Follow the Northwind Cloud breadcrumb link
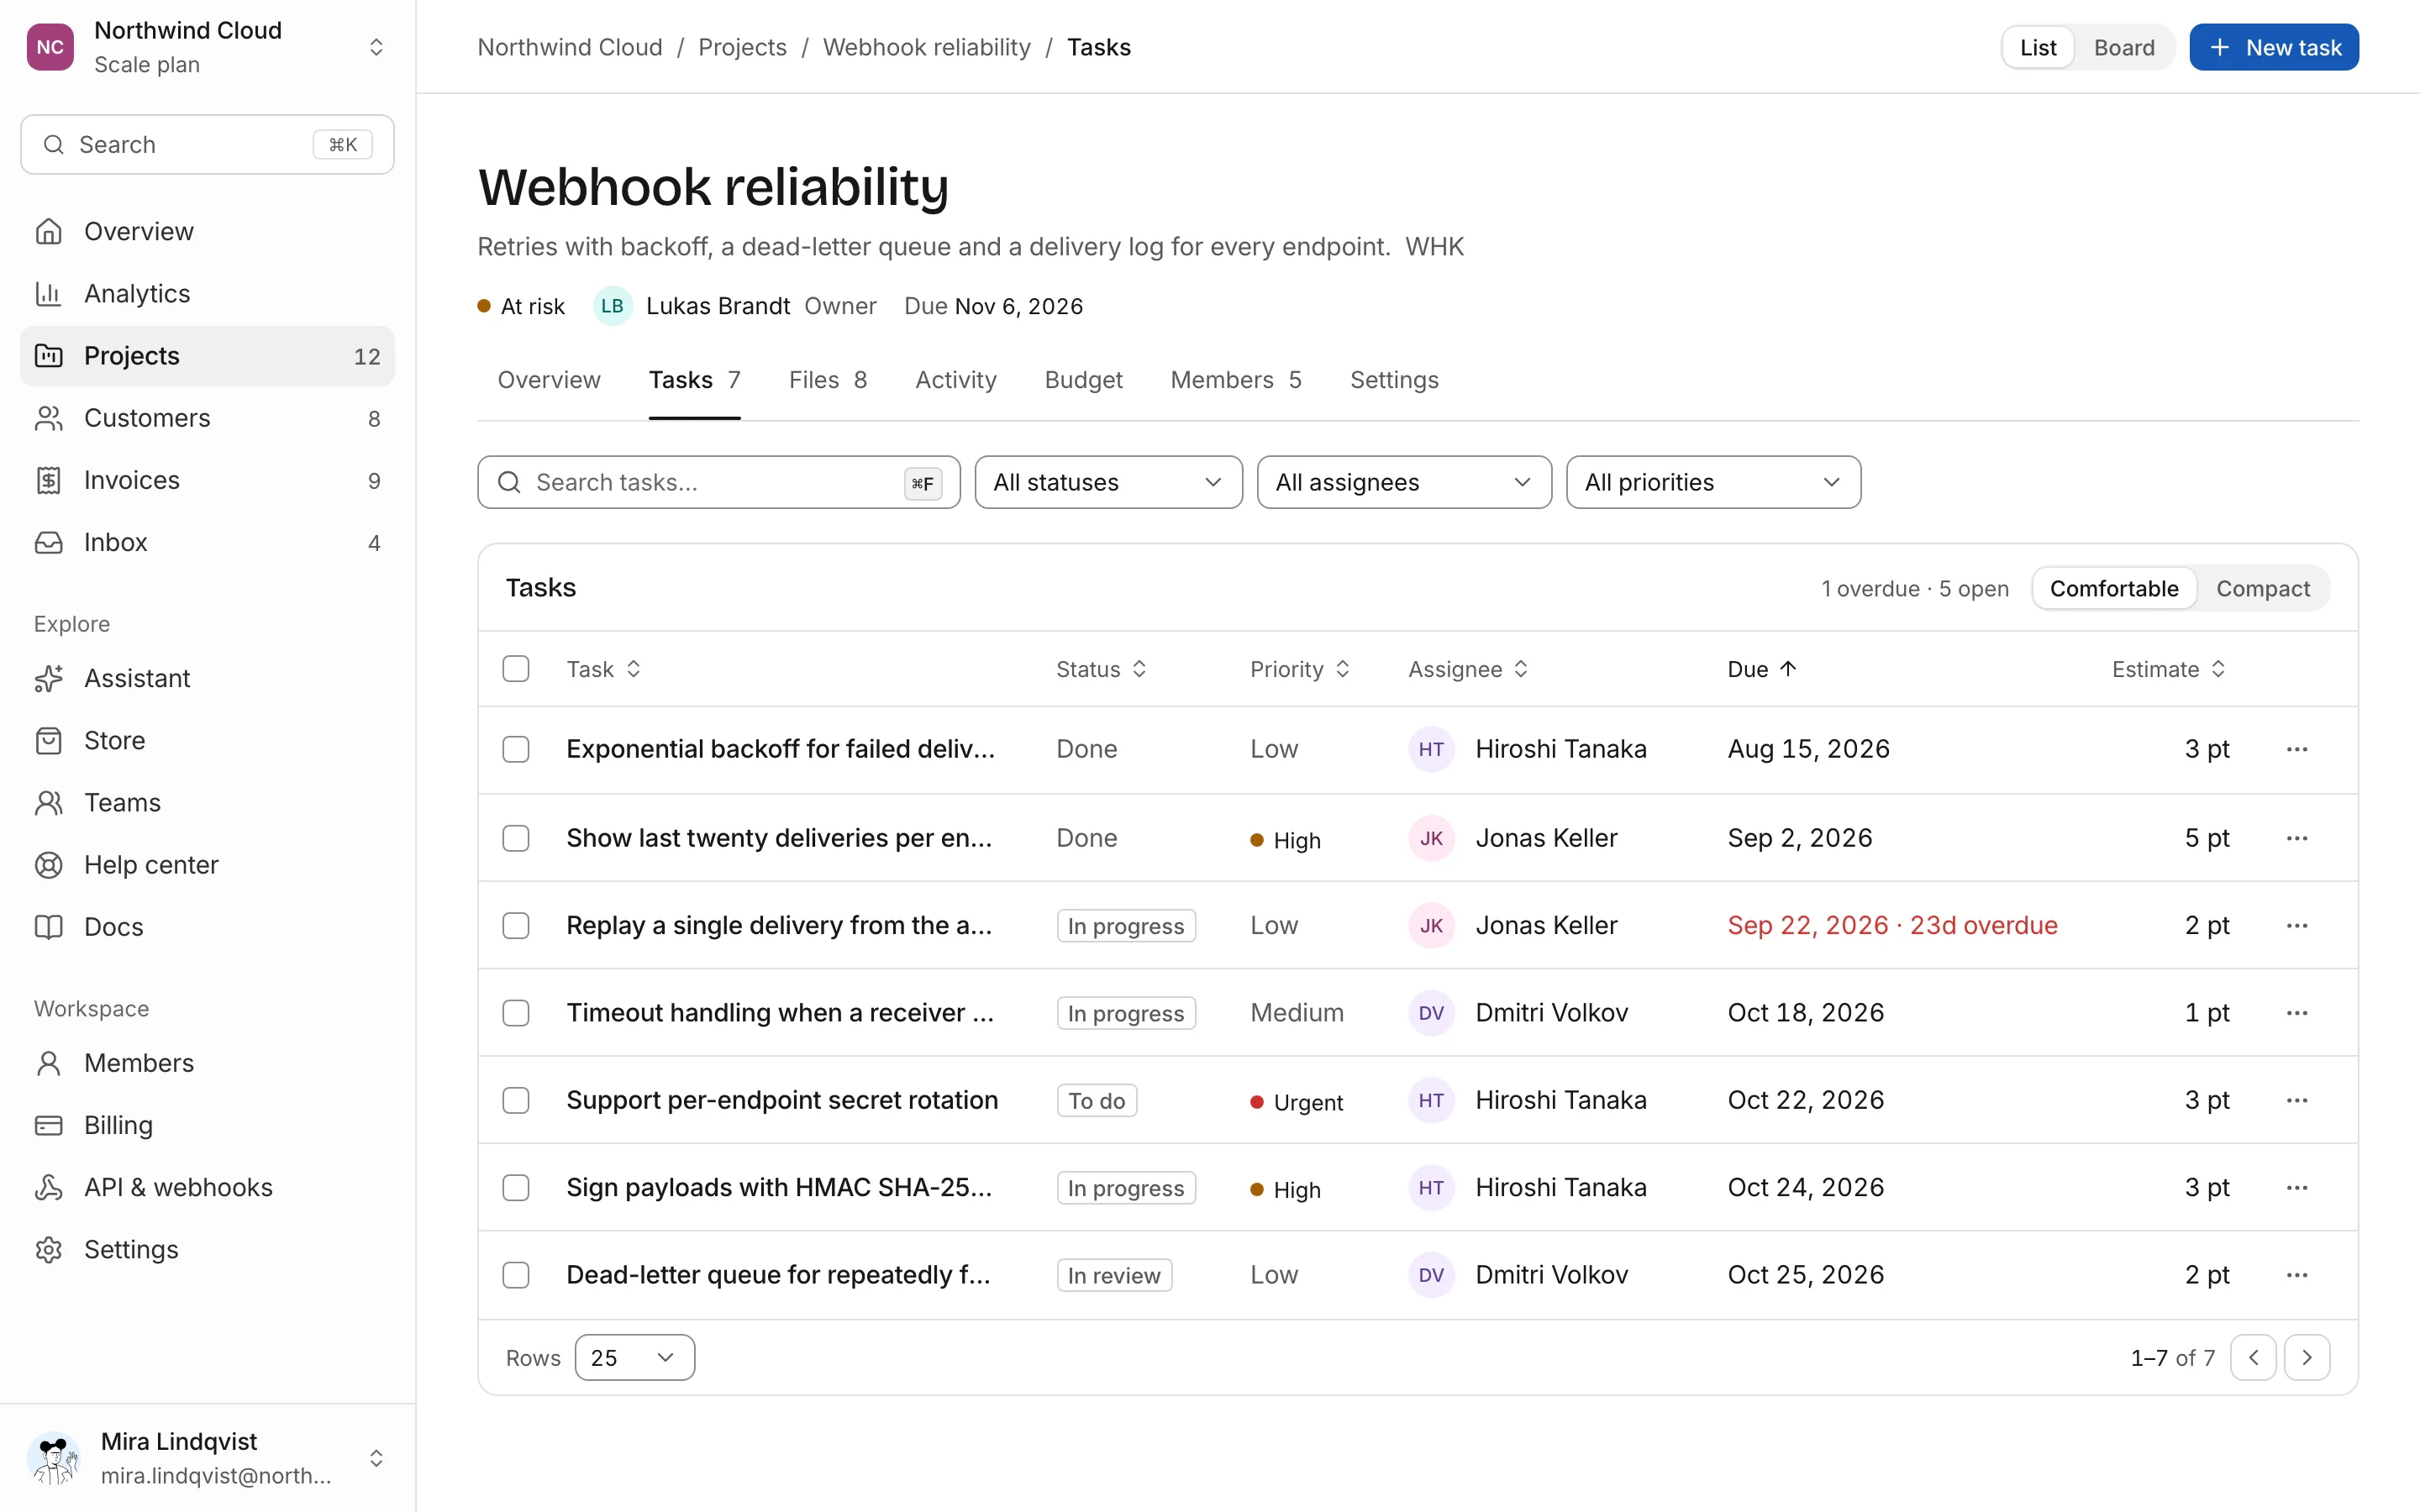 coord(570,47)
